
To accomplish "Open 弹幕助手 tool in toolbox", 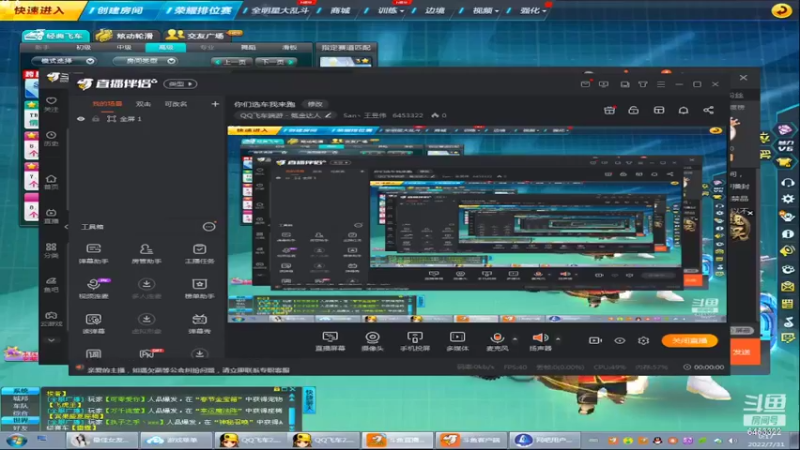I will click(x=93, y=253).
